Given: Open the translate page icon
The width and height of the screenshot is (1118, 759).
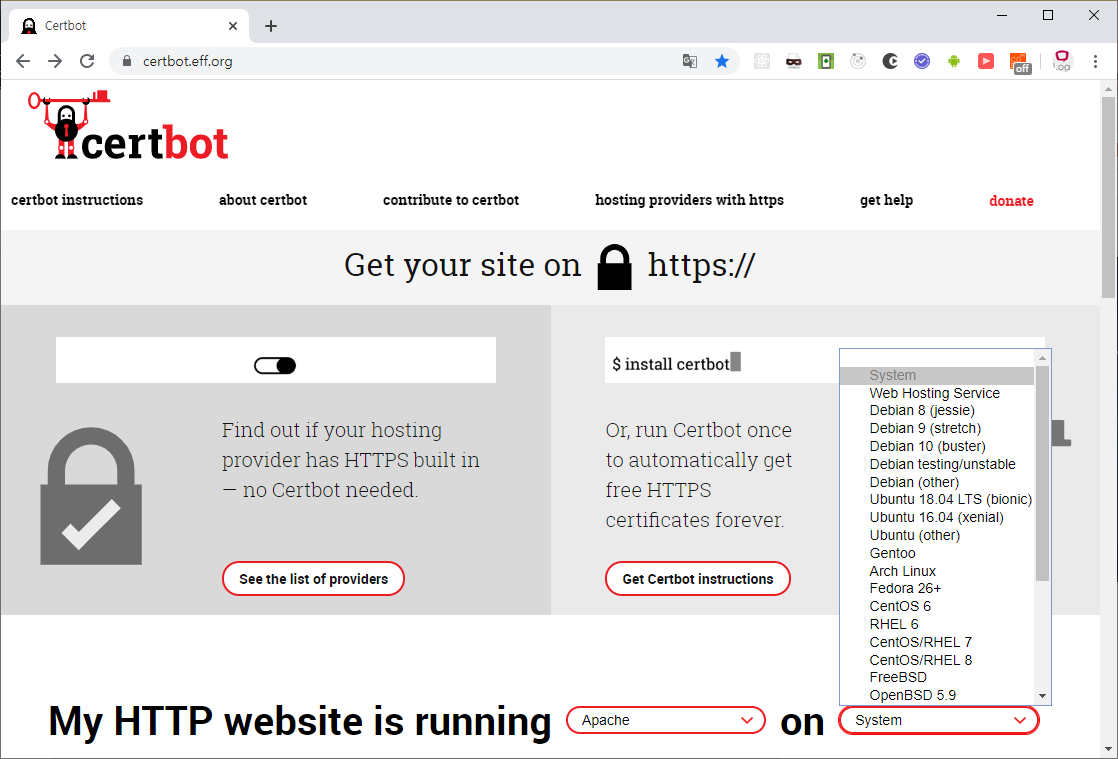Looking at the screenshot, I should coord(689,61).
